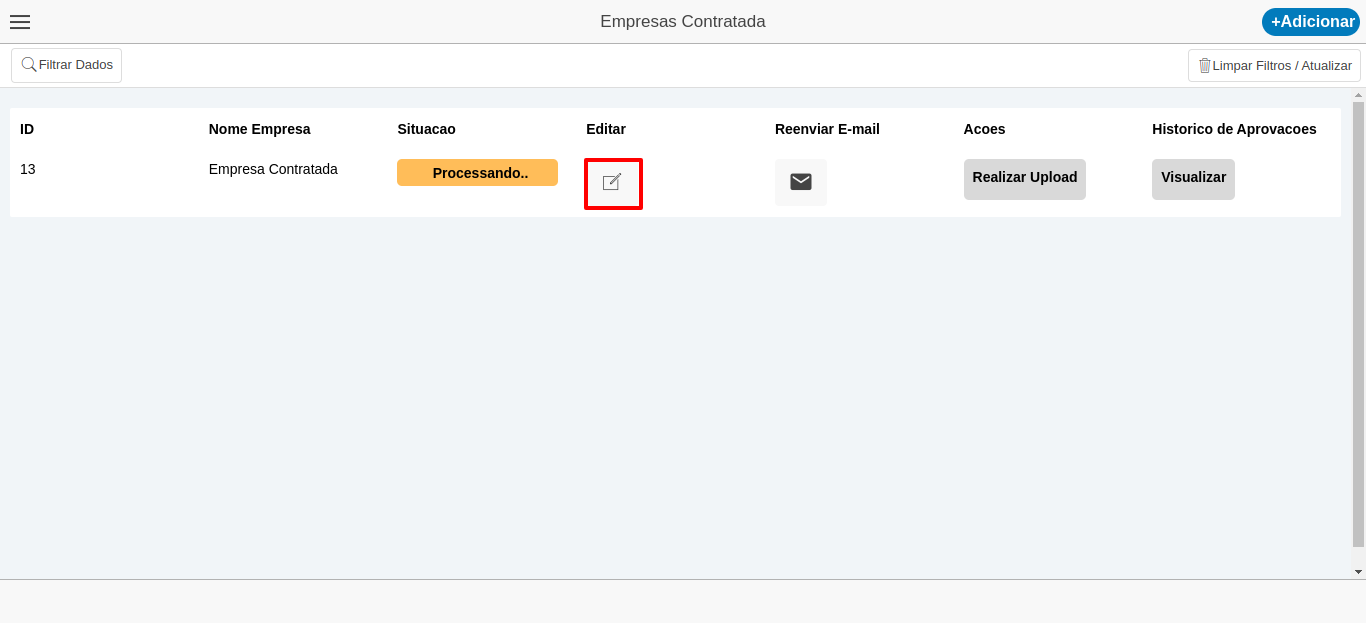Click the edit pencil icon for company 13

(612, 183)
